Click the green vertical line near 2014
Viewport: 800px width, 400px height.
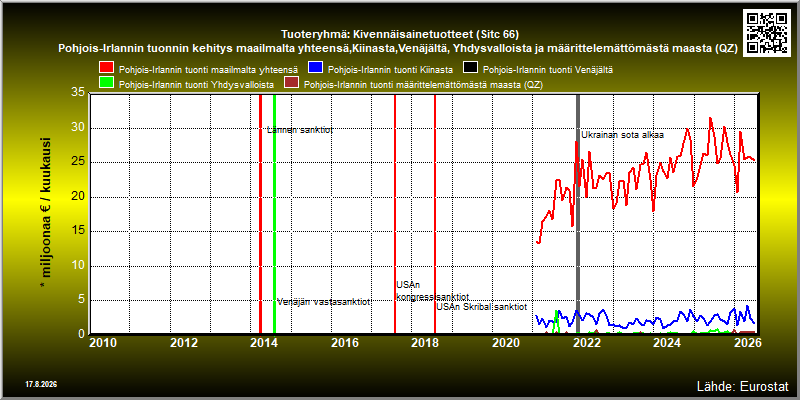[x=274, y=214]
